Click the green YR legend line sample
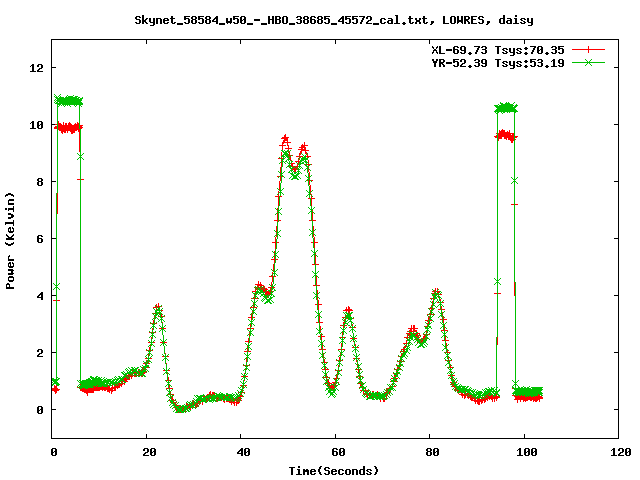 click(588, 62)
